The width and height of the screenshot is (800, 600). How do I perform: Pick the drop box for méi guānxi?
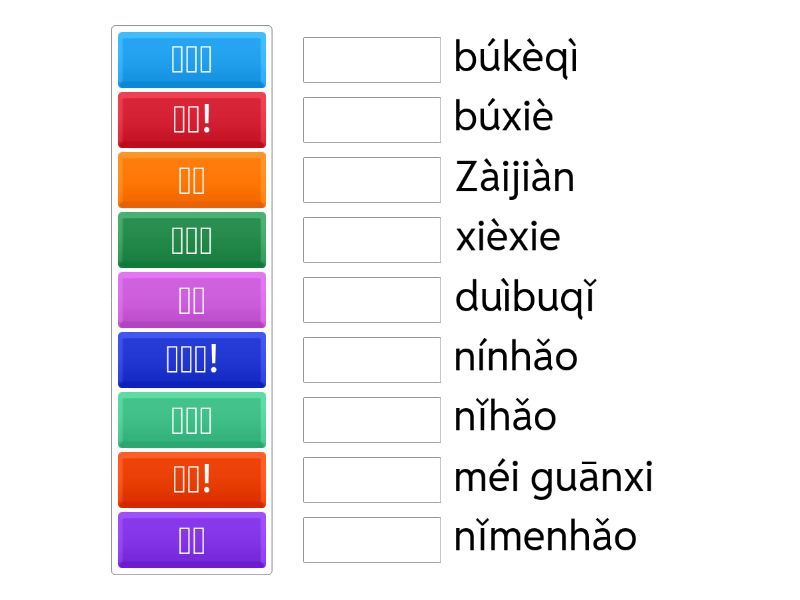click(x=372, y=480)
